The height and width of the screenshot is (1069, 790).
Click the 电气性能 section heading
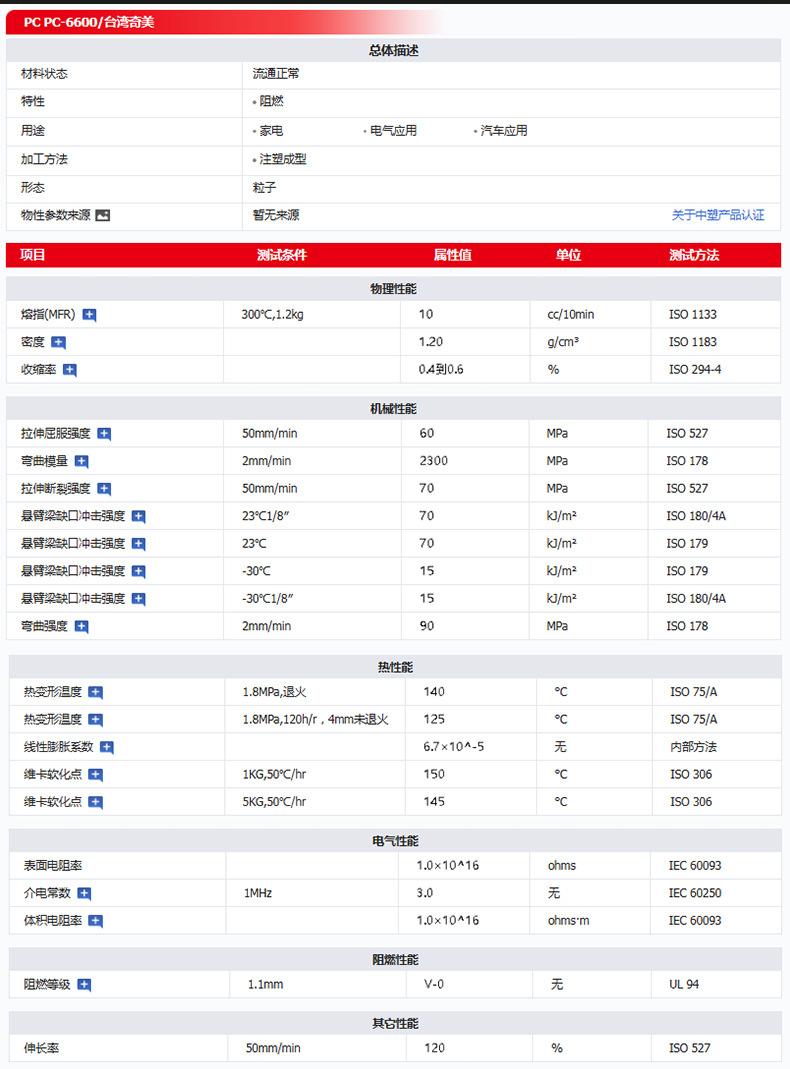395,841
